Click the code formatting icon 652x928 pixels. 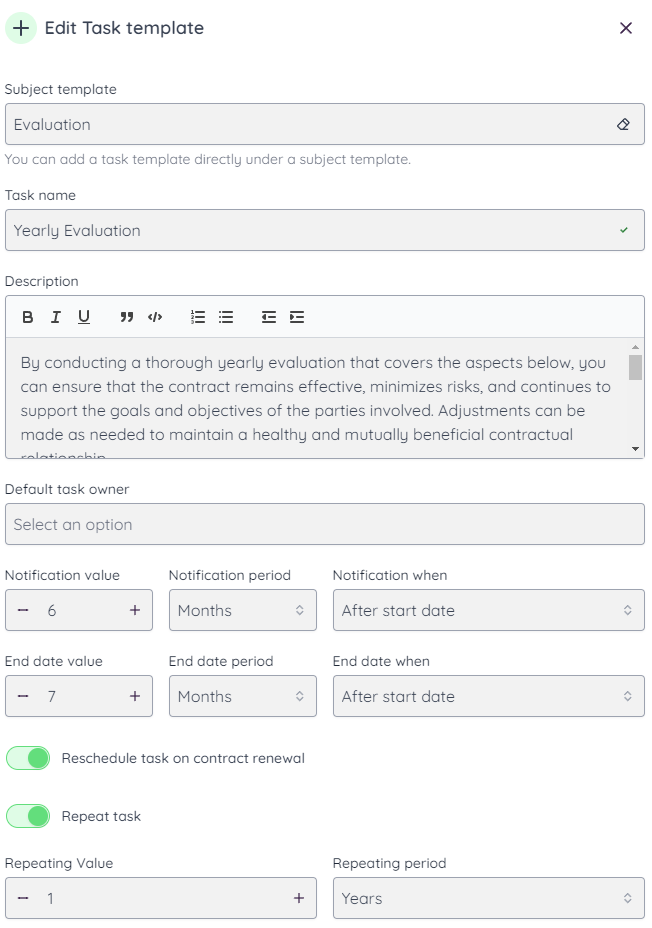coord(153,317)
